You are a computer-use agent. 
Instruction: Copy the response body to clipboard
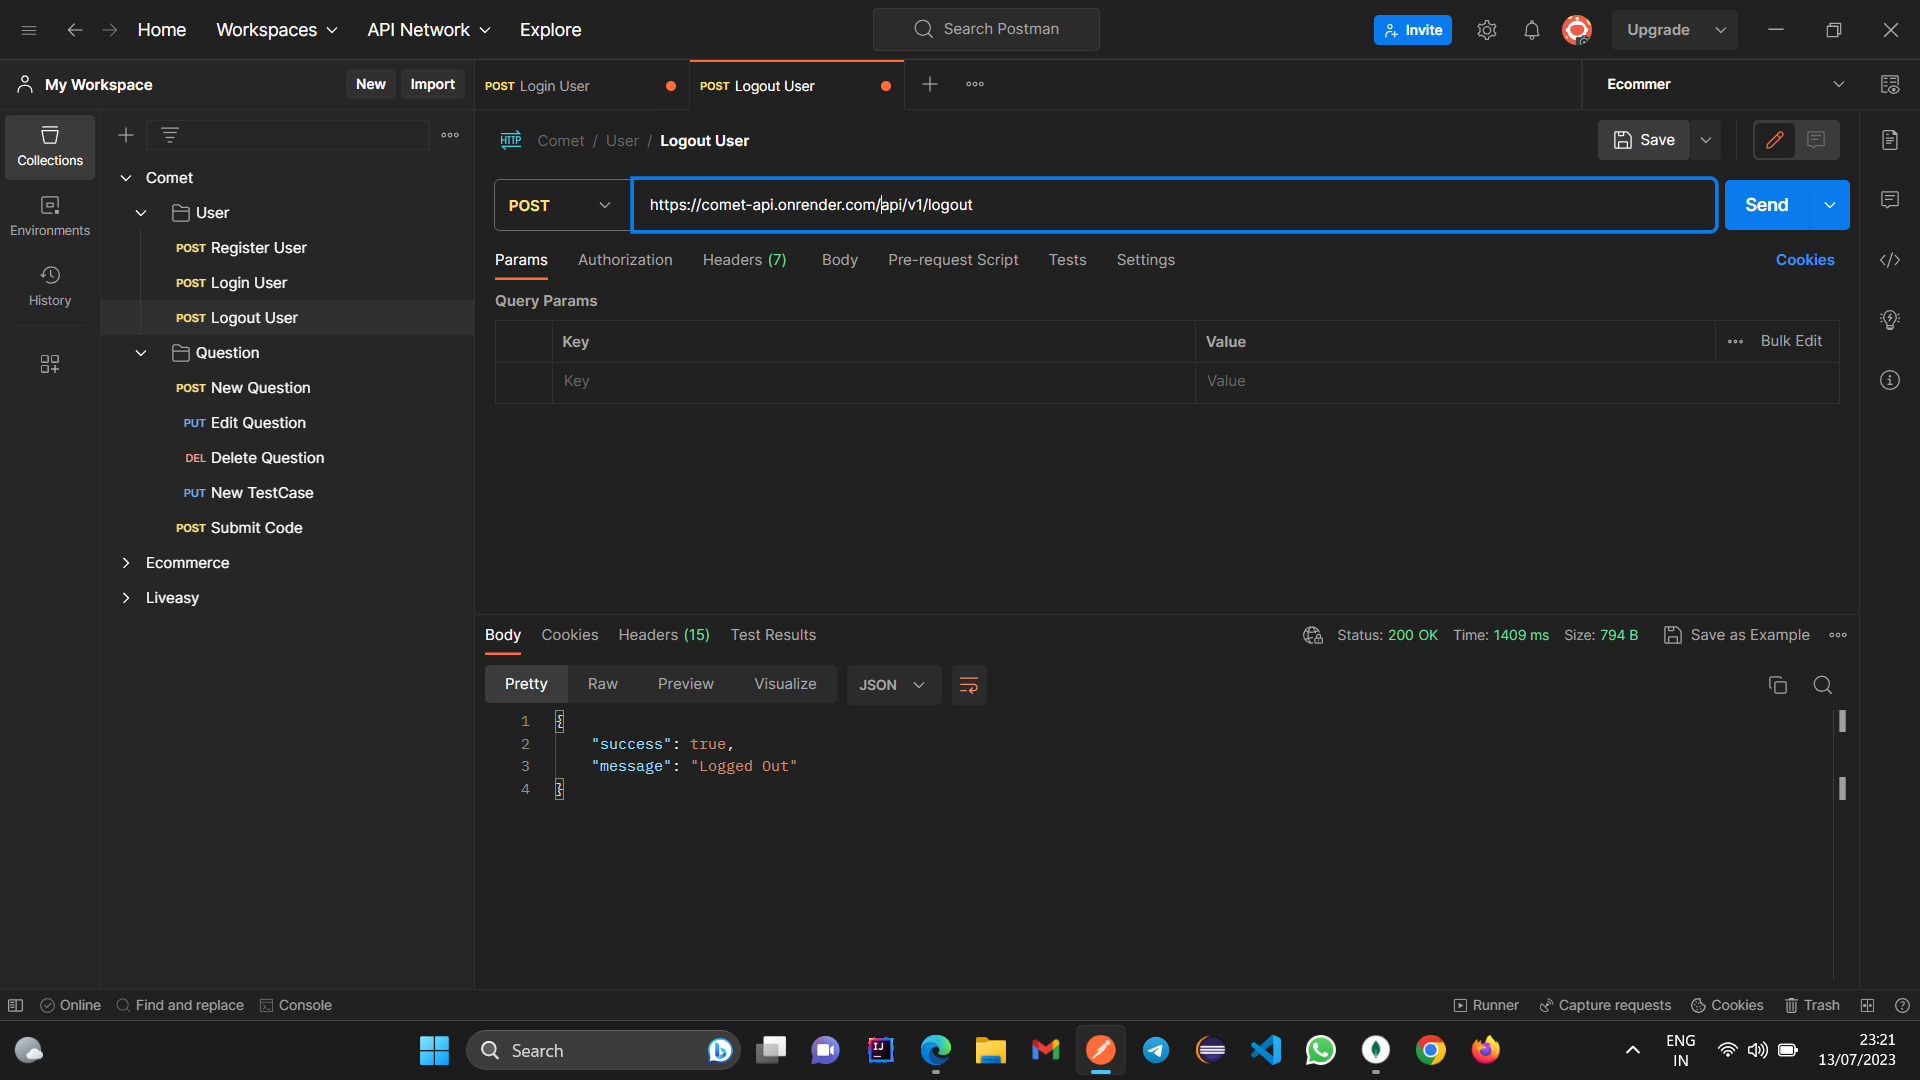[x=1777, y=685]
